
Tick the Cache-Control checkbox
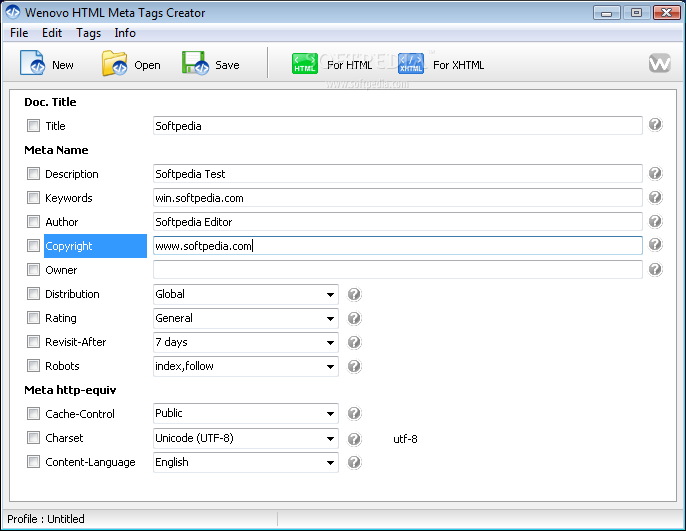pyautogui.click(x=33, y=413)
